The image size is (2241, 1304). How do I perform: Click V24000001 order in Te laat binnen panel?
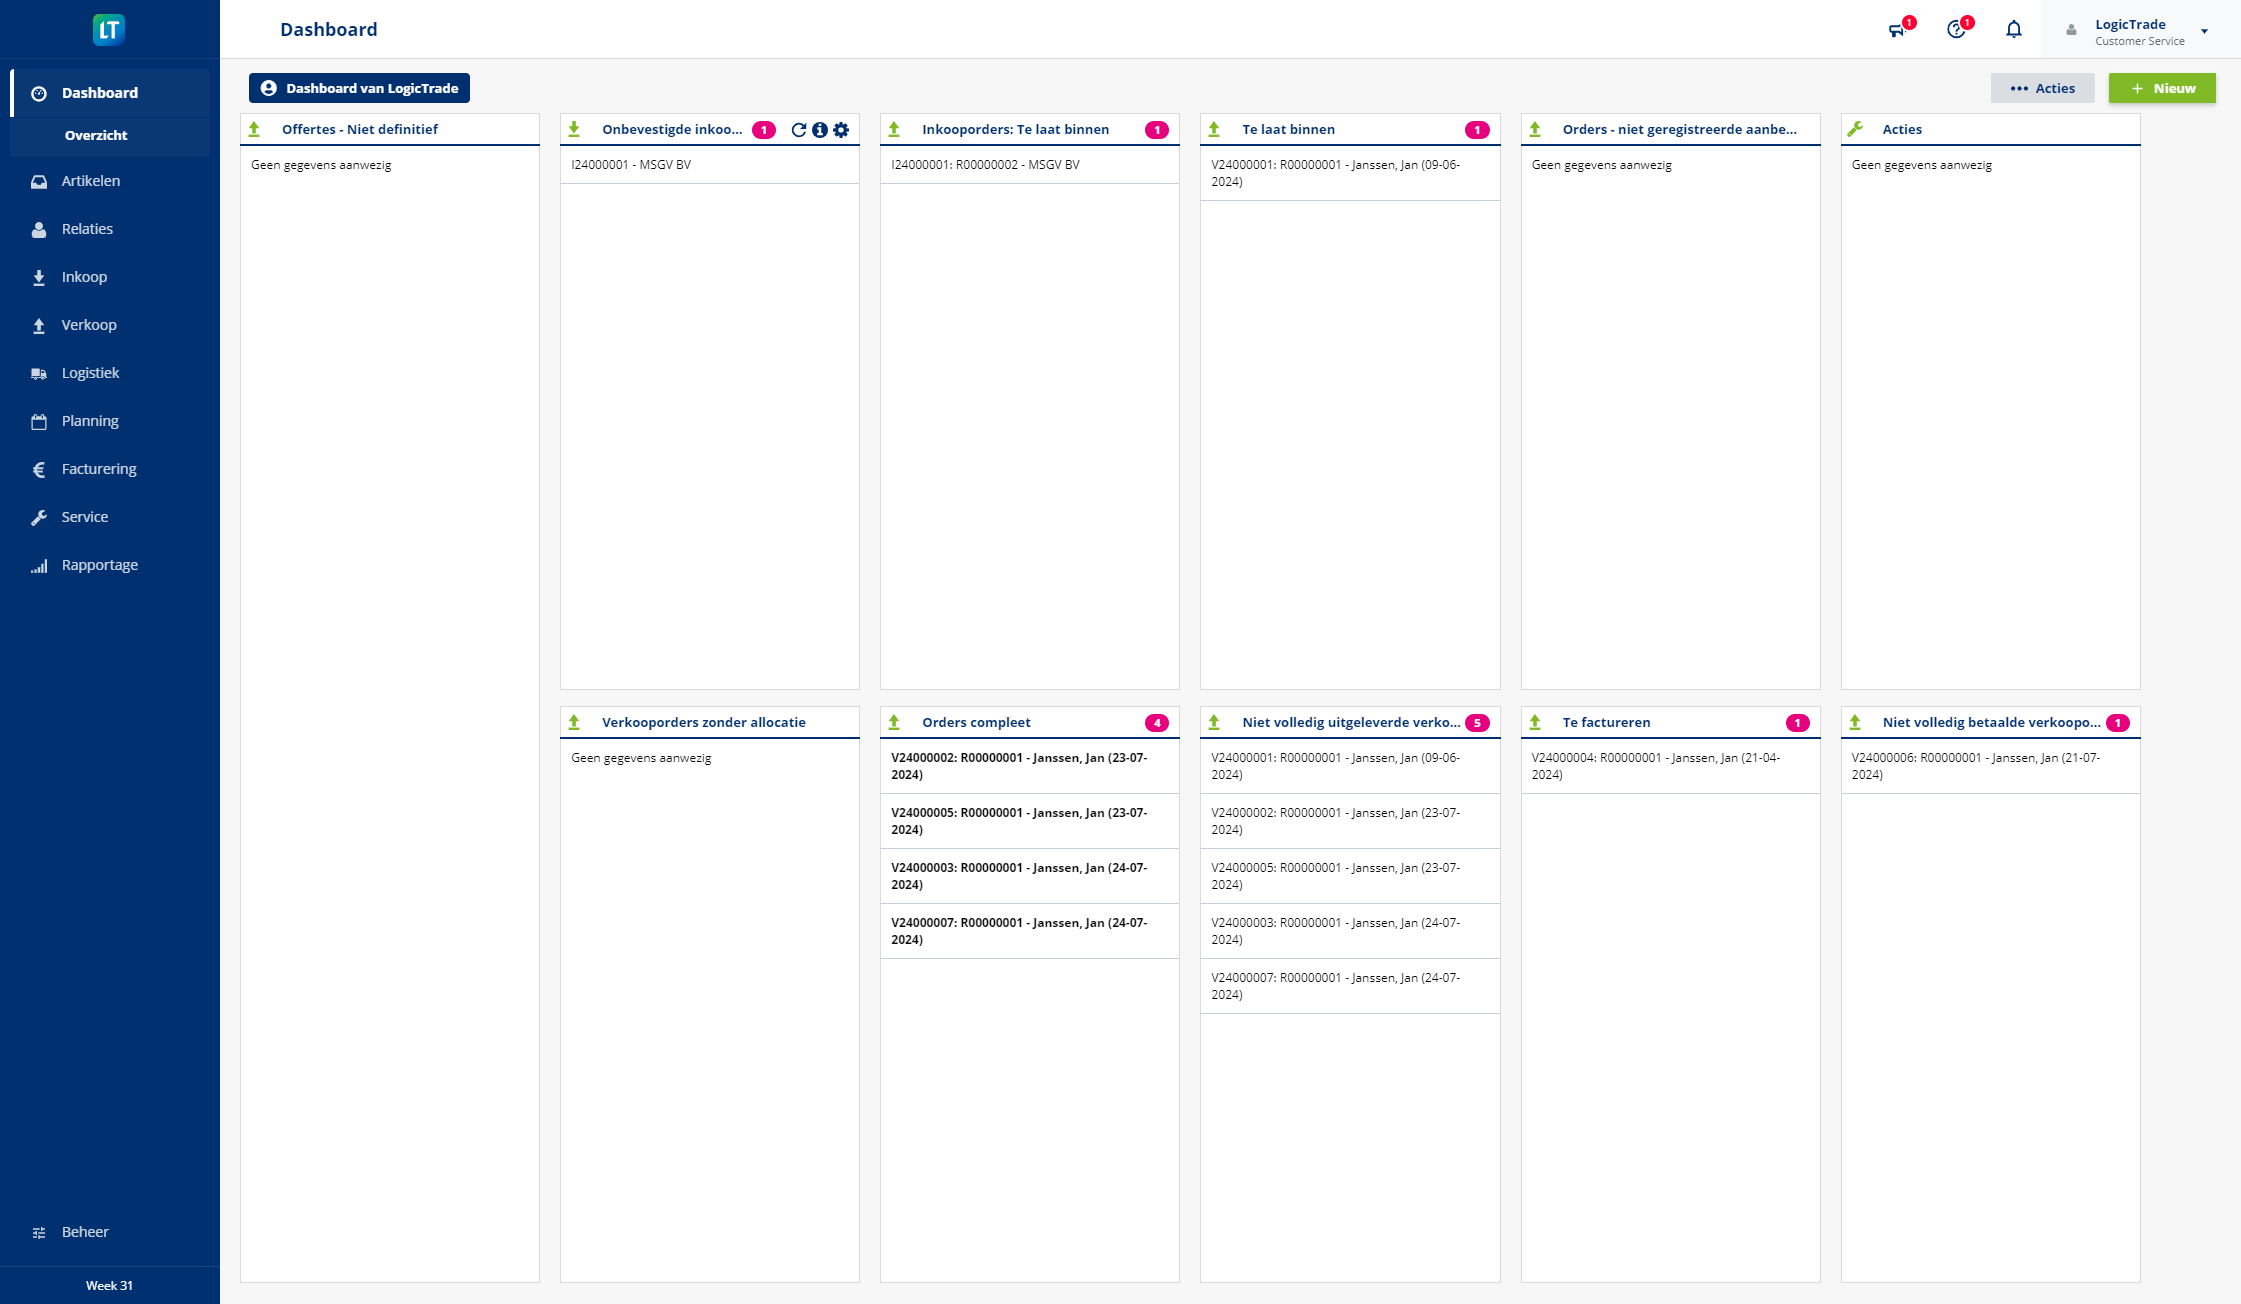click(x=1336, y=172)
